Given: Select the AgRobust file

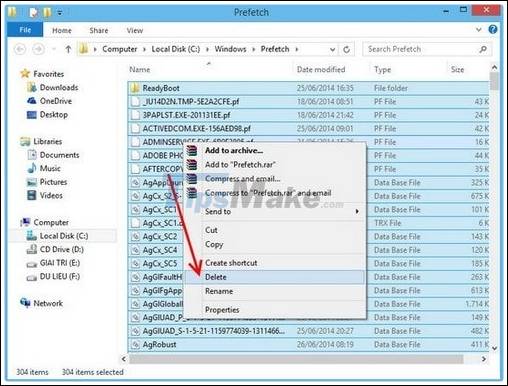Looking at the screenshot, I should coord(159,344).
